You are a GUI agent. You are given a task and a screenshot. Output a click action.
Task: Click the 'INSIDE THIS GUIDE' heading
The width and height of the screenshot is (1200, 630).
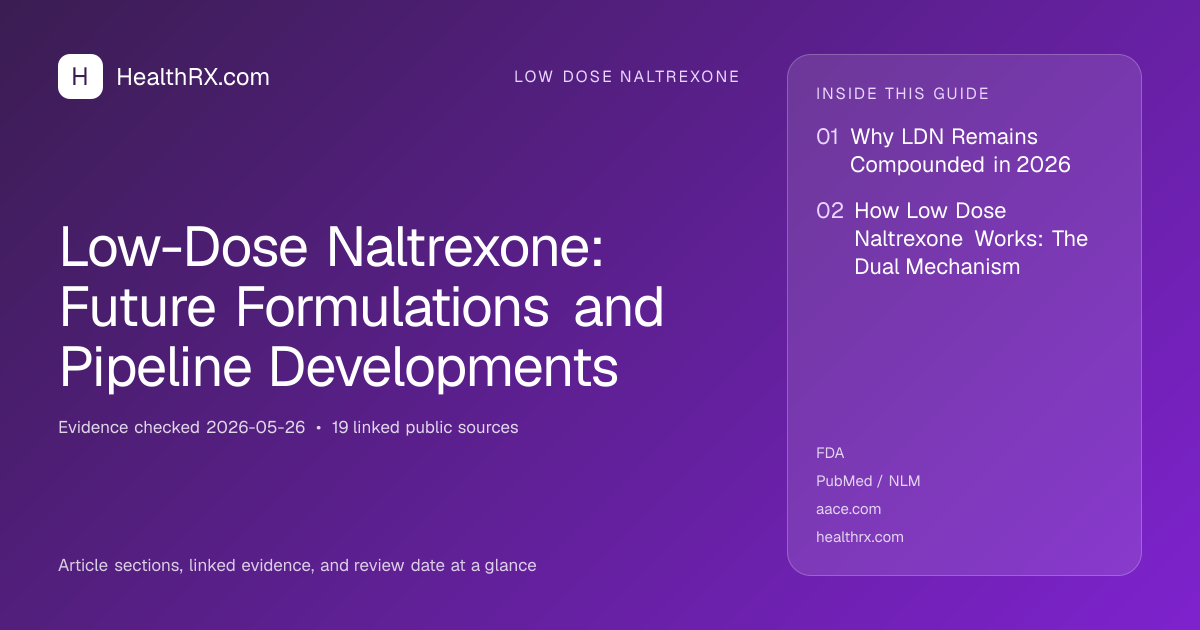tap(903, 94)
